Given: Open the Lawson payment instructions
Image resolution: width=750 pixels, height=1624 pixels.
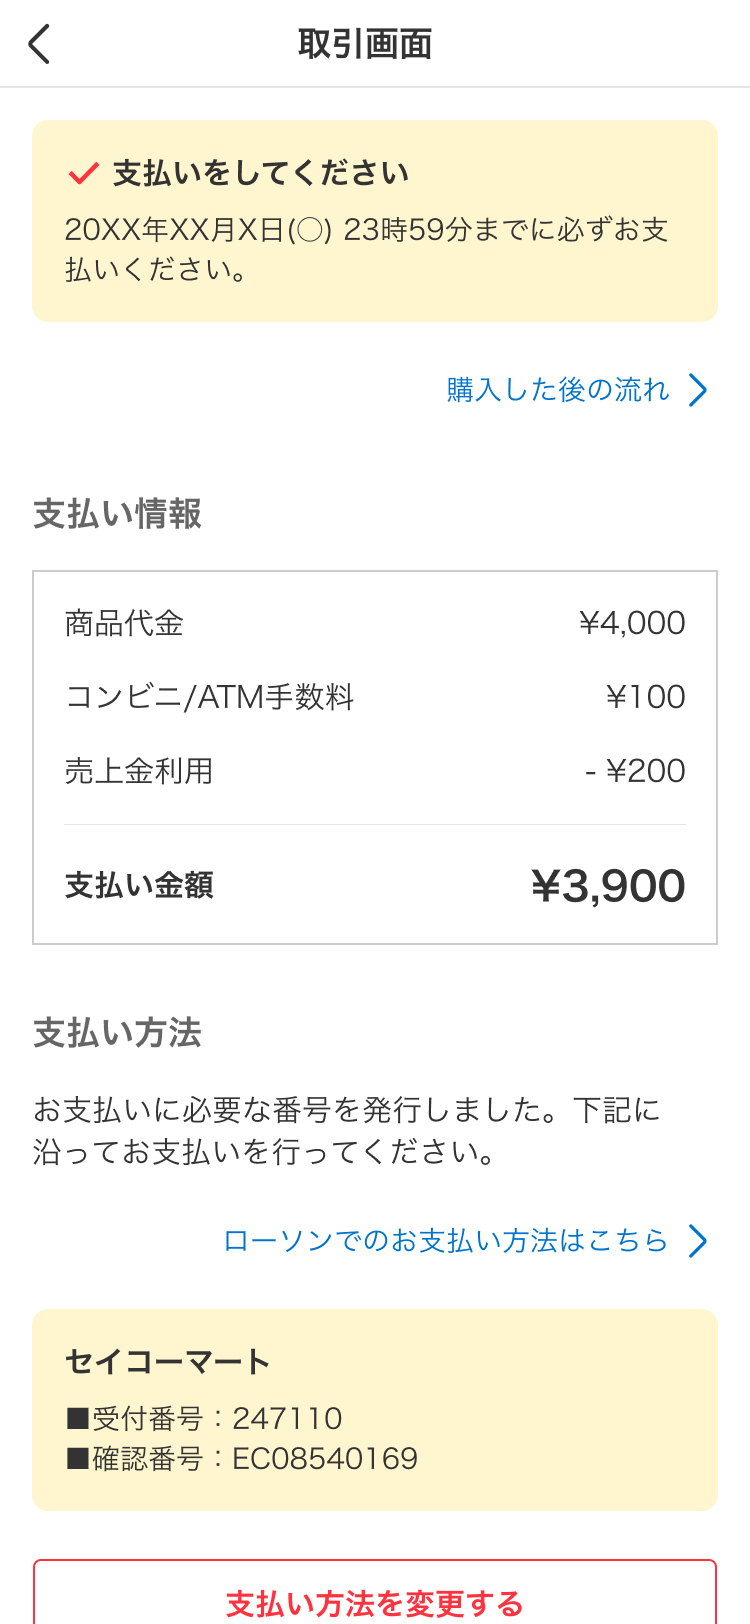Looking at the screenshot, I should (446, 1241).
